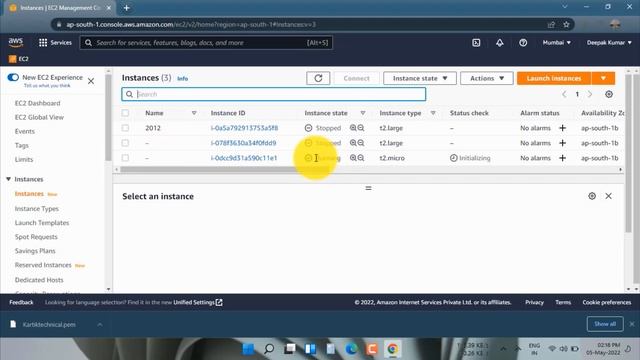640x360 pixels.
Task: Open CloudShell icon in top bar
Action: [x=476, y=42]
